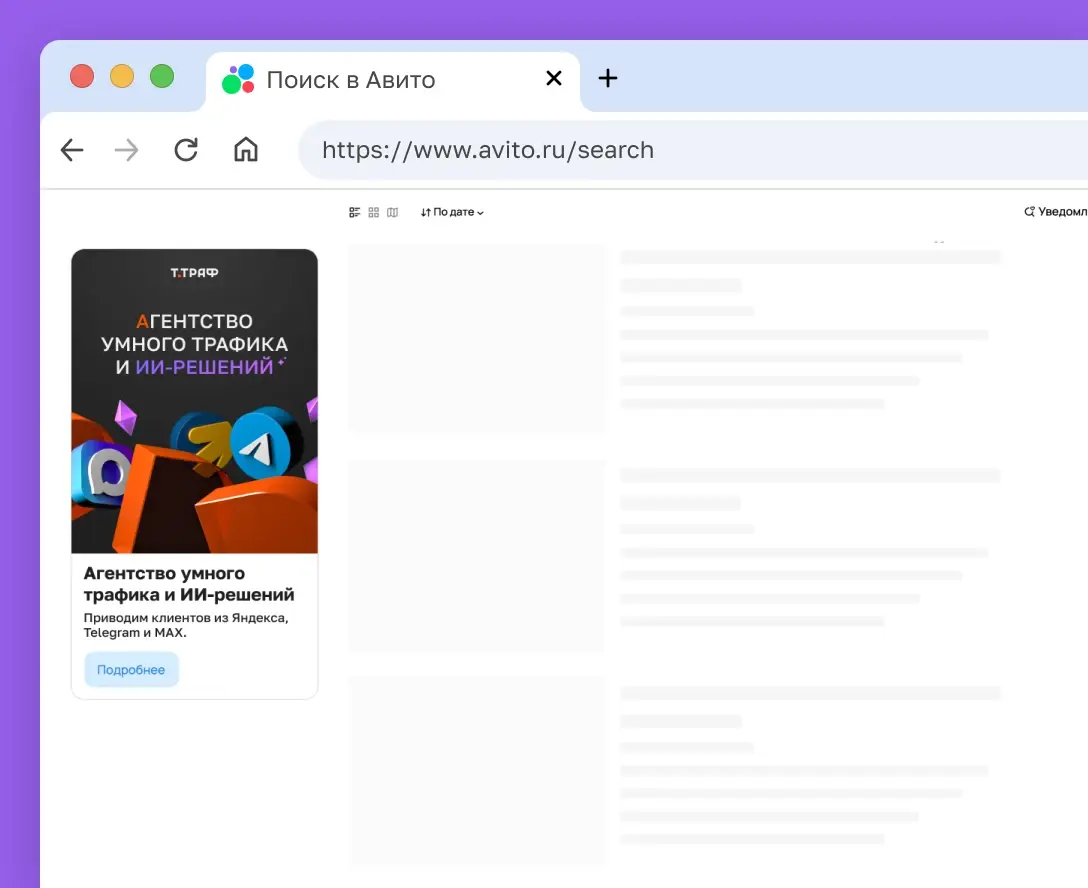Viewport: 1088px width, 888px height.
Task: Switch to list view layout icon
Action: [355, 212]
